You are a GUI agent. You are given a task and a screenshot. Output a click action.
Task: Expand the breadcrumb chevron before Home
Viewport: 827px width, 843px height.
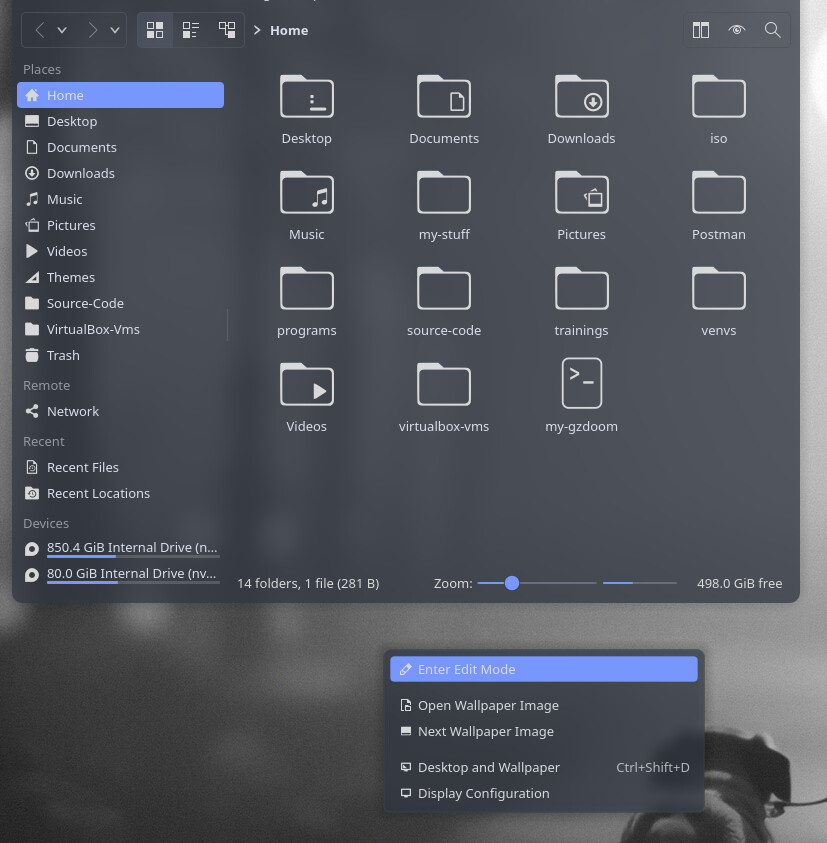tap(257, 30)
